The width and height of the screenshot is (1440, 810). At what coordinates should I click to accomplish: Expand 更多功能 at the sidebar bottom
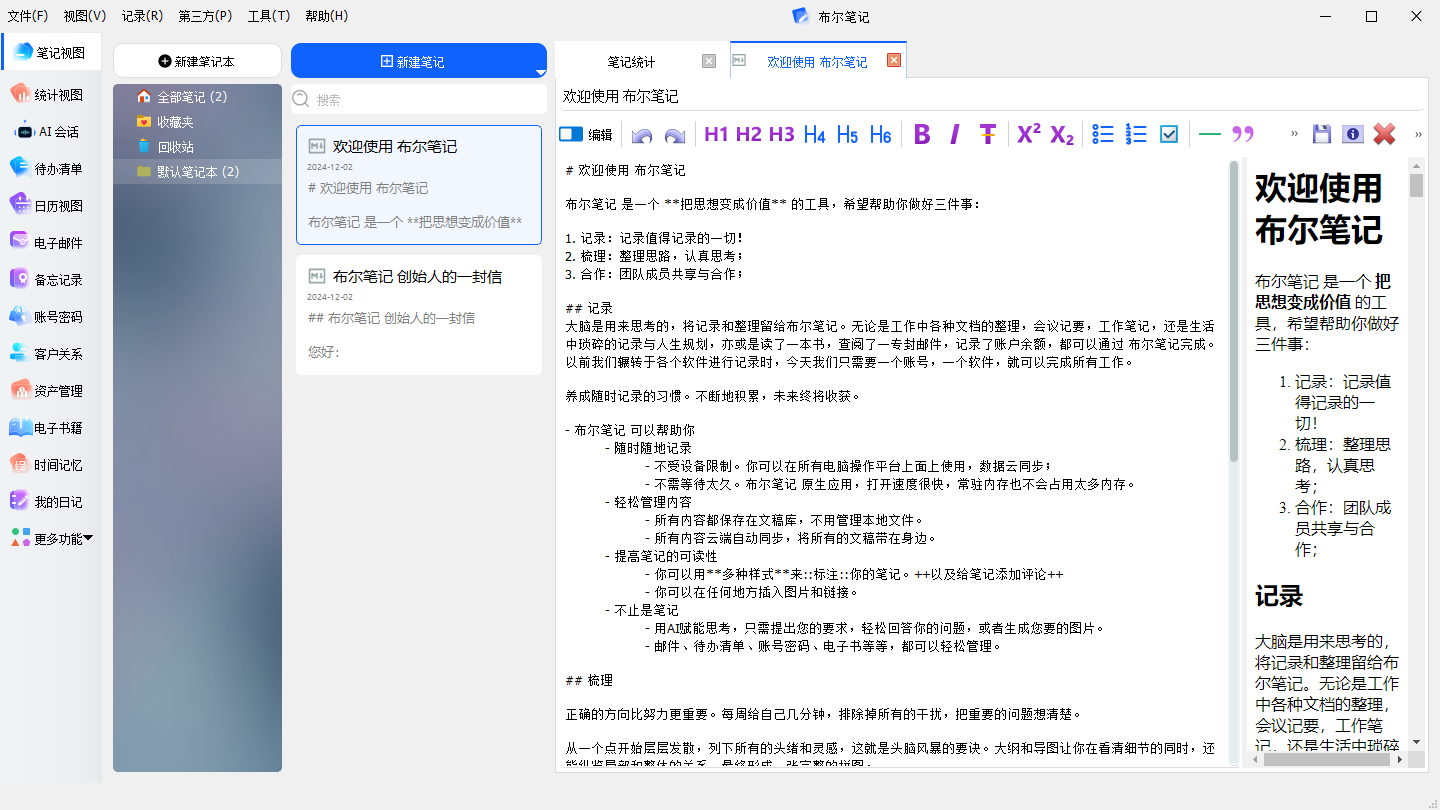50,537
